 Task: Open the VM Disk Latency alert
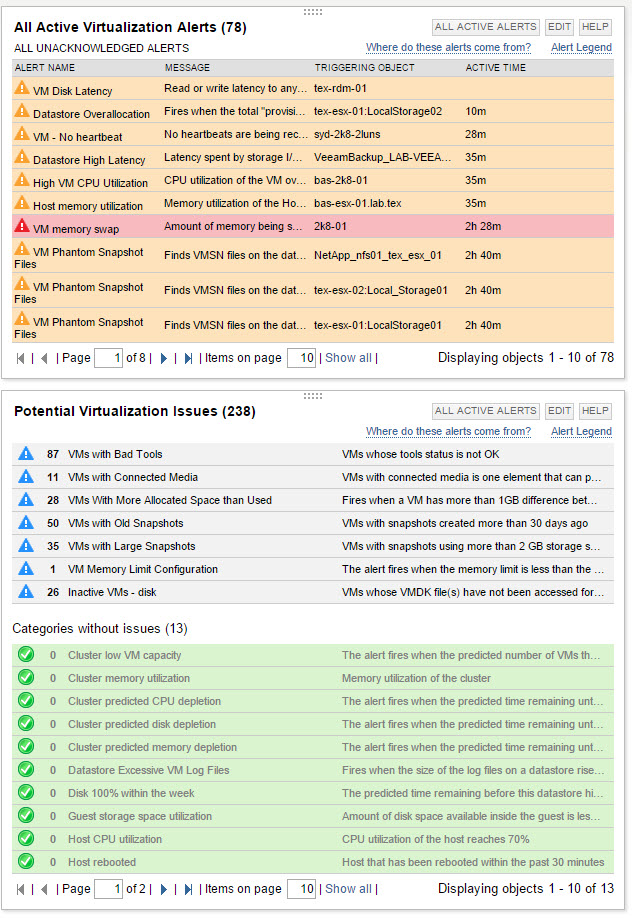click(x=73, y=91)
